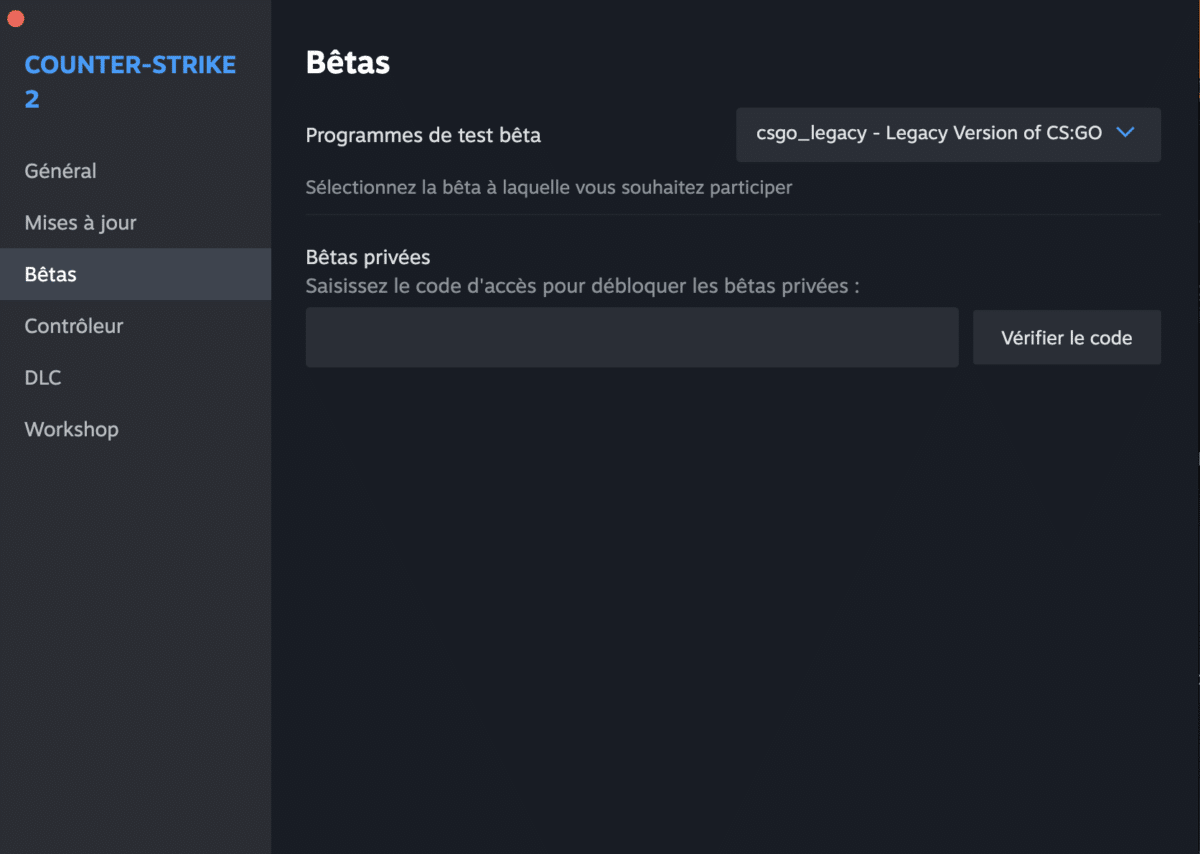Screen dimensions: 1200x854
Task: Click the blue chevron in beta dropdown
Action: 1125,133
